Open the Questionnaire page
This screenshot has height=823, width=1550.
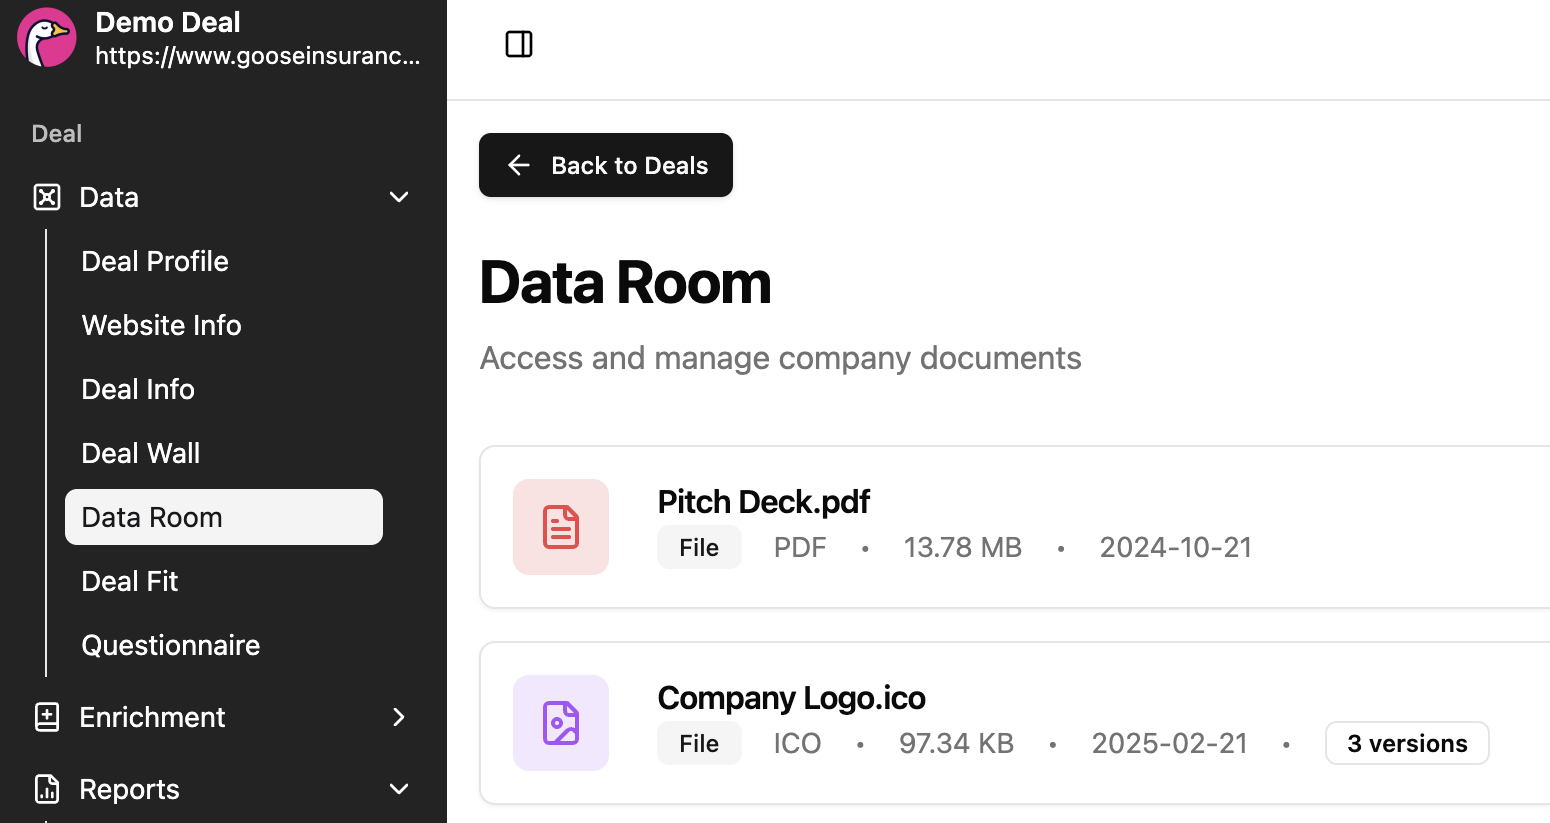[171, 645]
